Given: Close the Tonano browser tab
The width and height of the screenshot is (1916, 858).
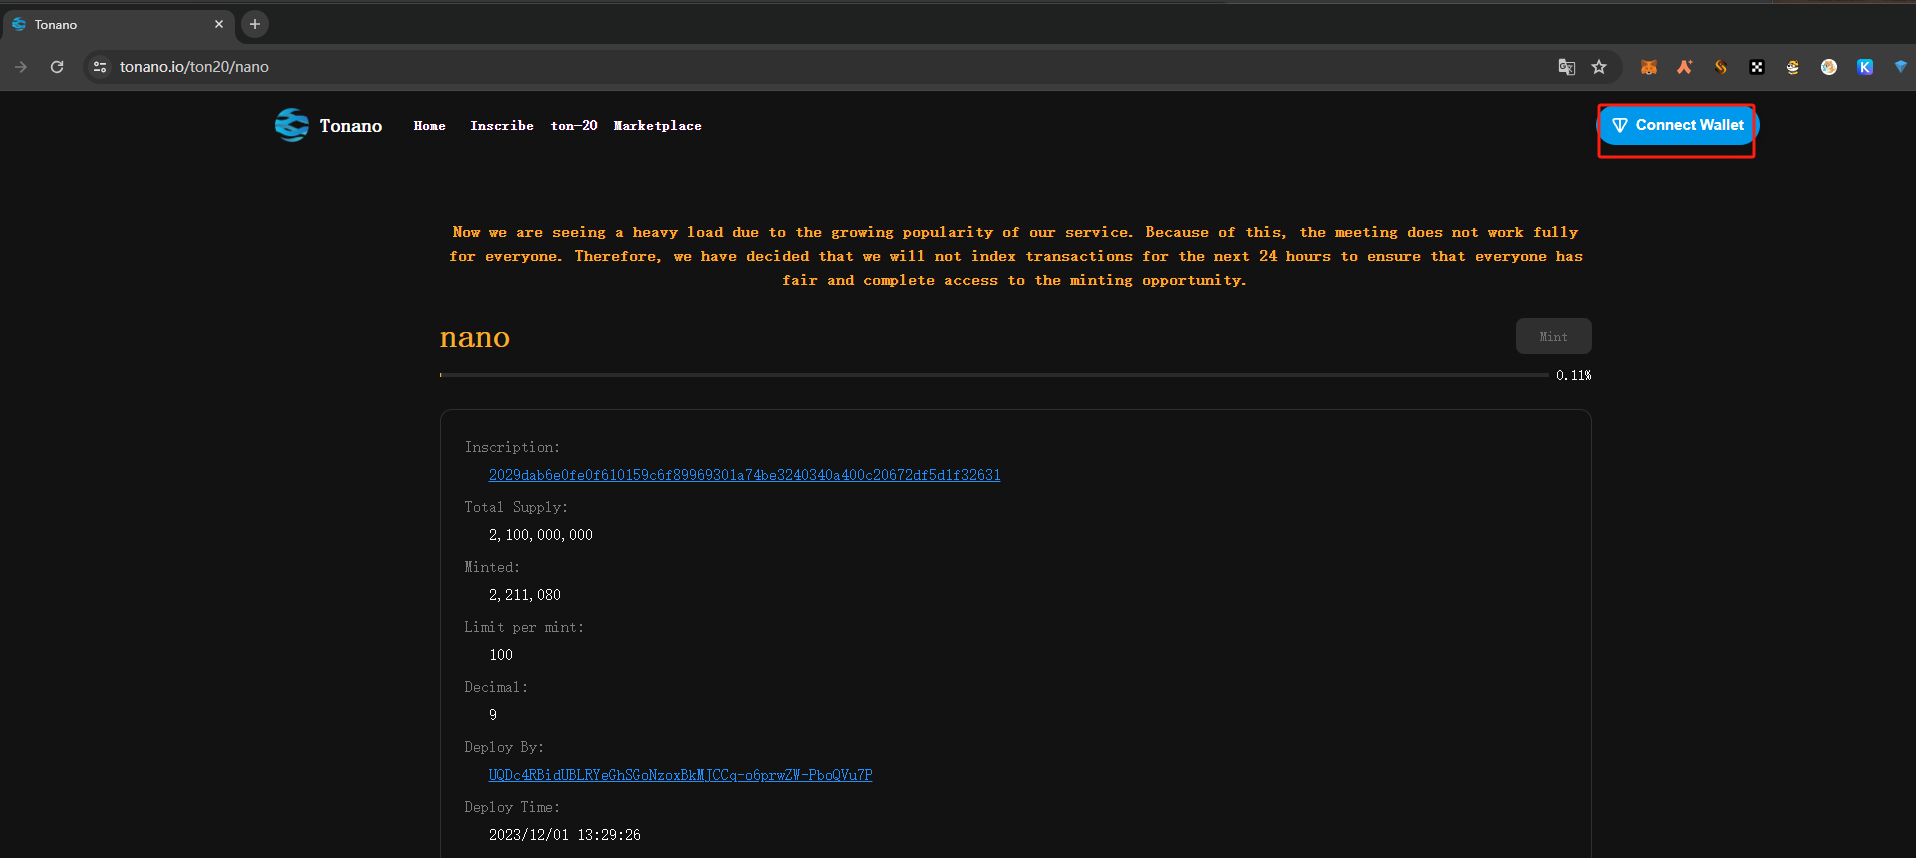Looking at the screenshot, I should tap(219, 24).
